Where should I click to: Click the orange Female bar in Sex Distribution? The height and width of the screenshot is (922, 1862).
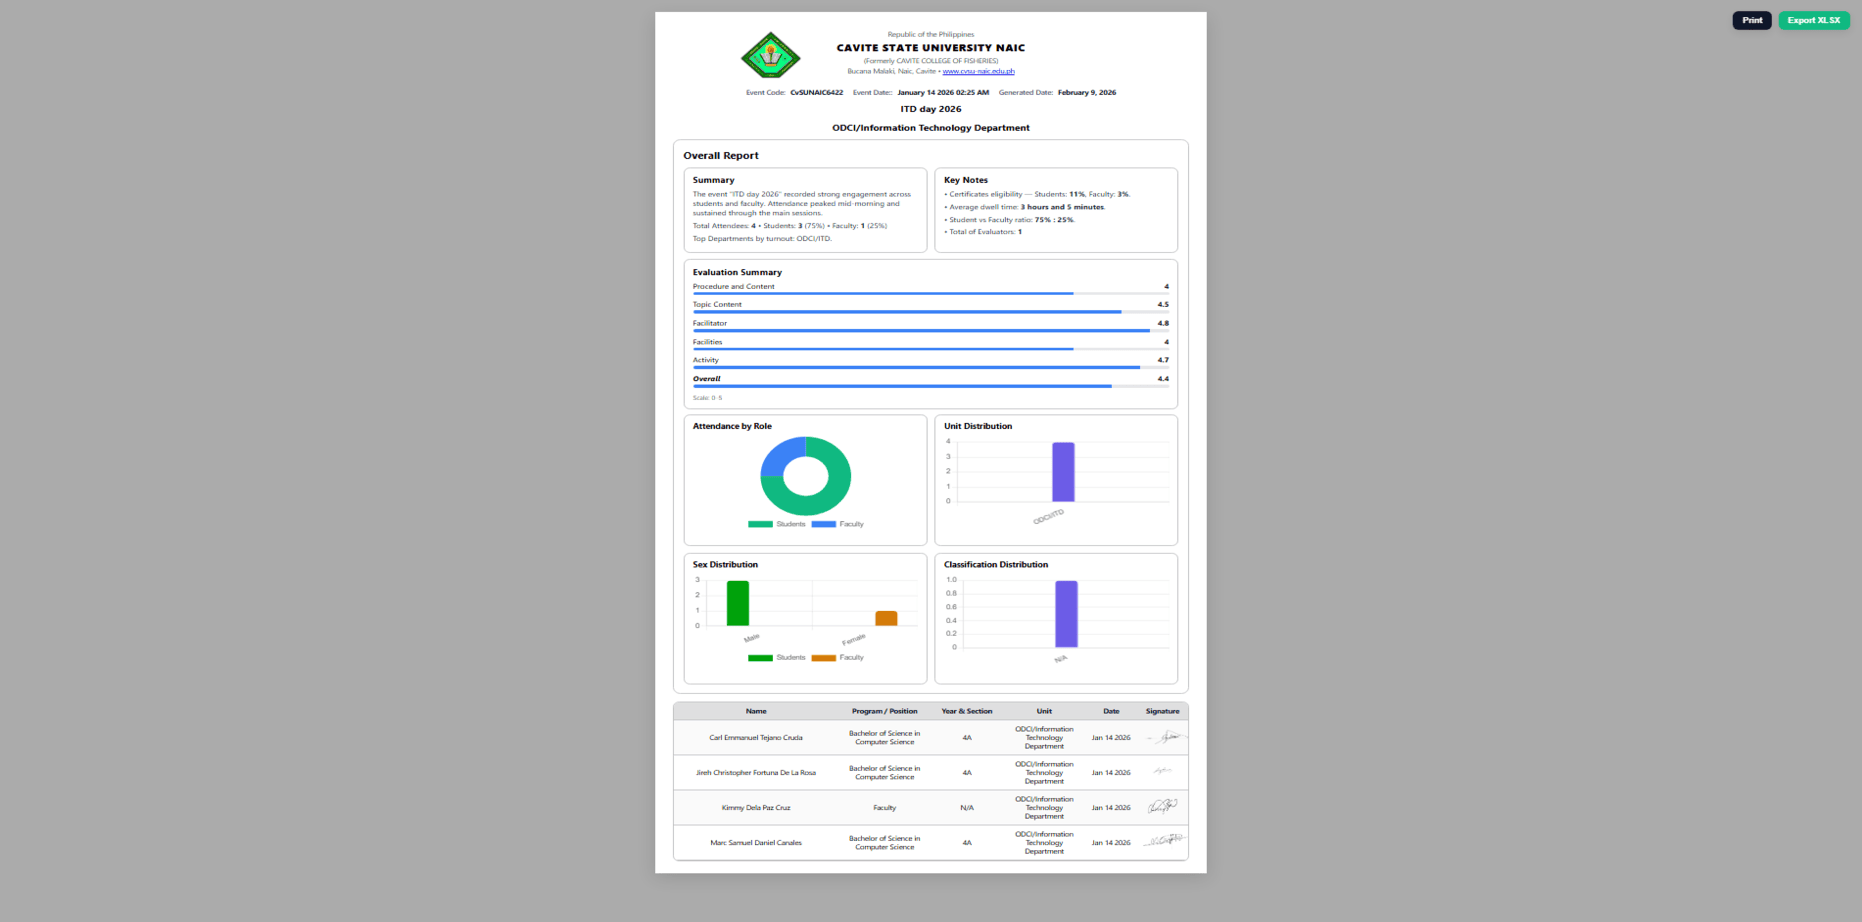click(886, 618)
